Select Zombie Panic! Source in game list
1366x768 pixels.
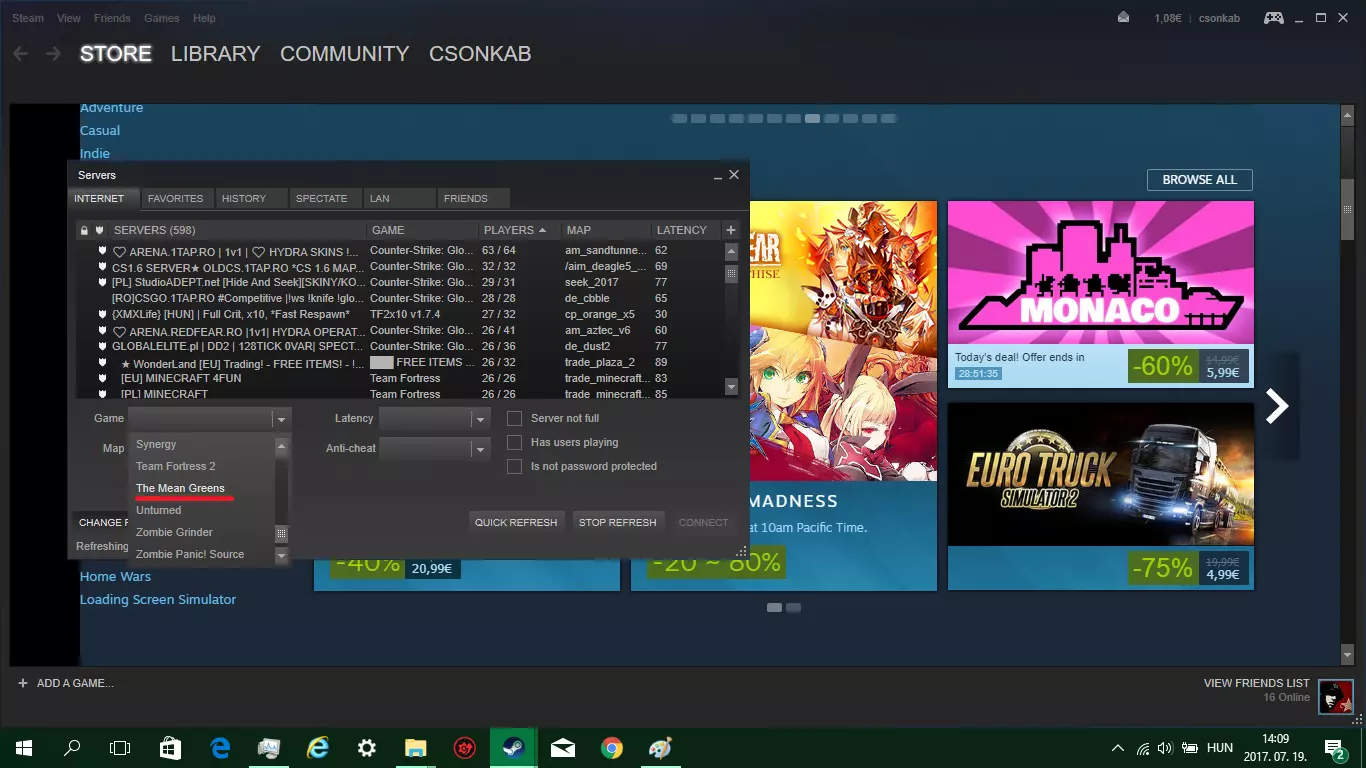tap(190, 554)
